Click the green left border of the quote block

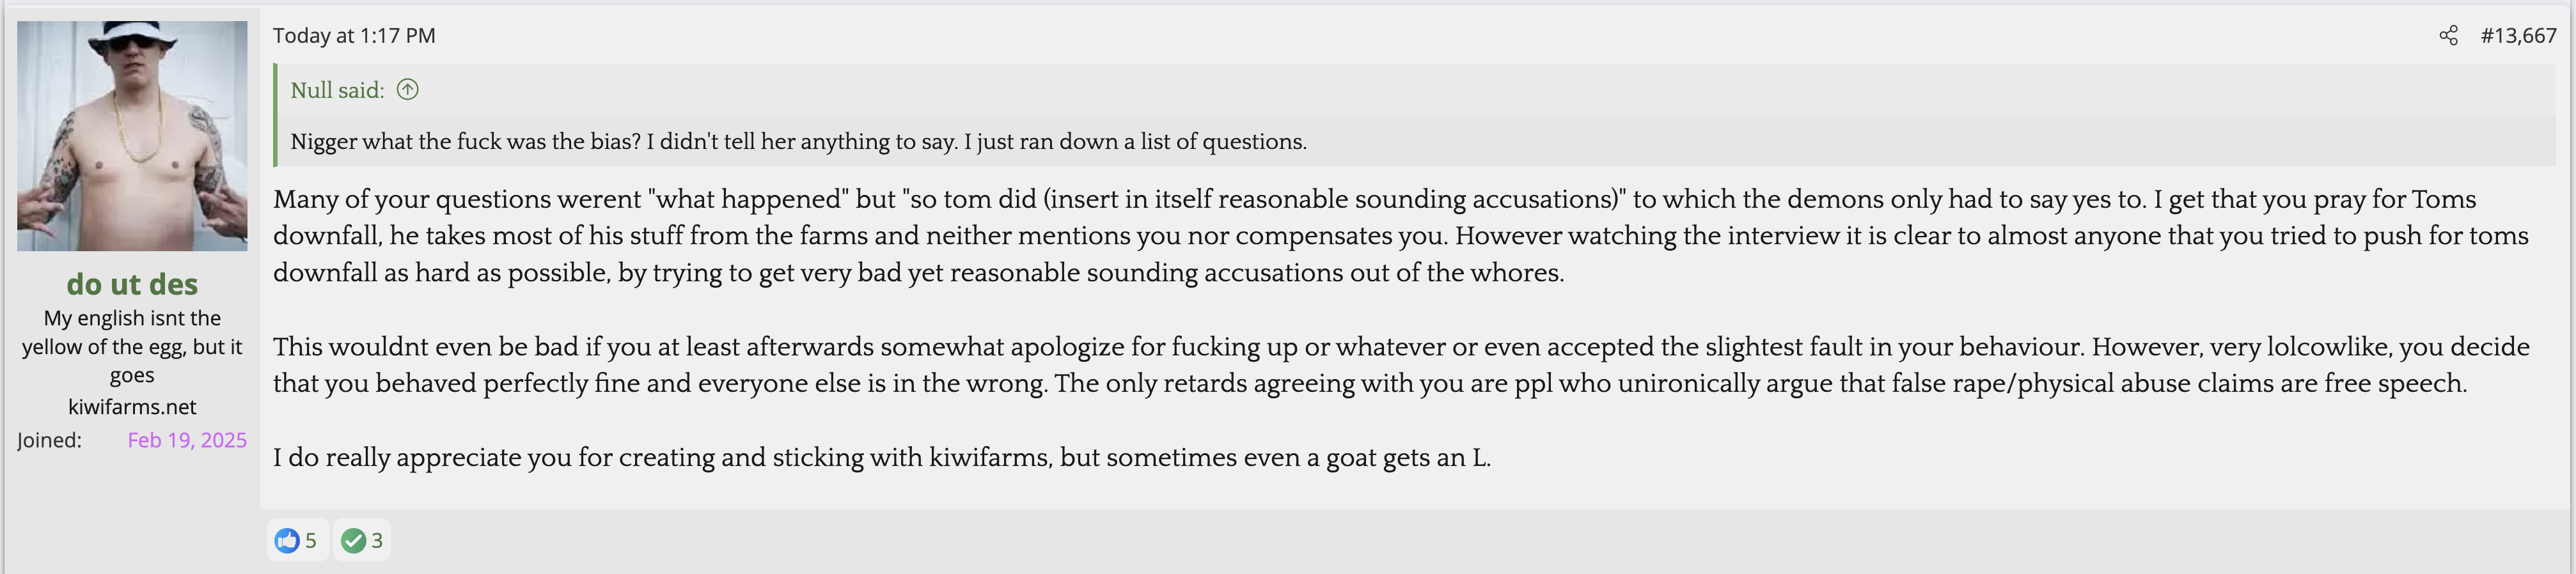275,115
